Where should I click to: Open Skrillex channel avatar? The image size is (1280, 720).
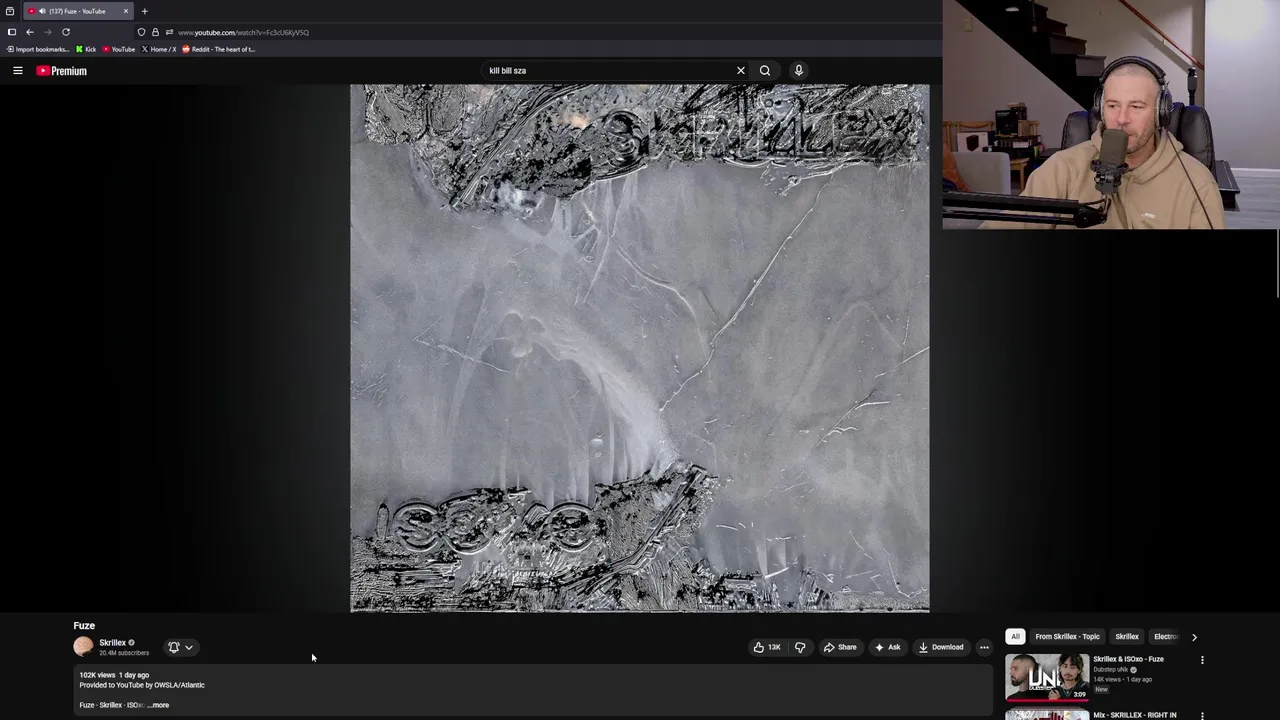(83, 647)
